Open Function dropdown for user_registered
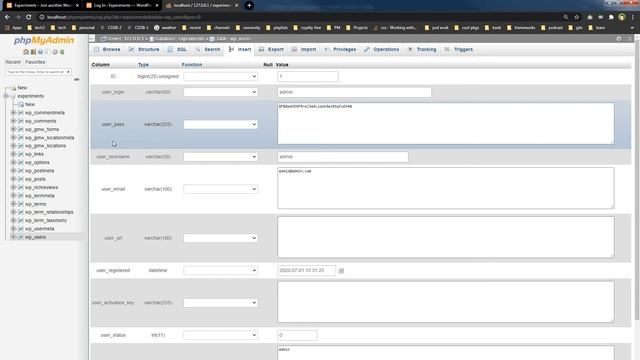 [220, 270]
